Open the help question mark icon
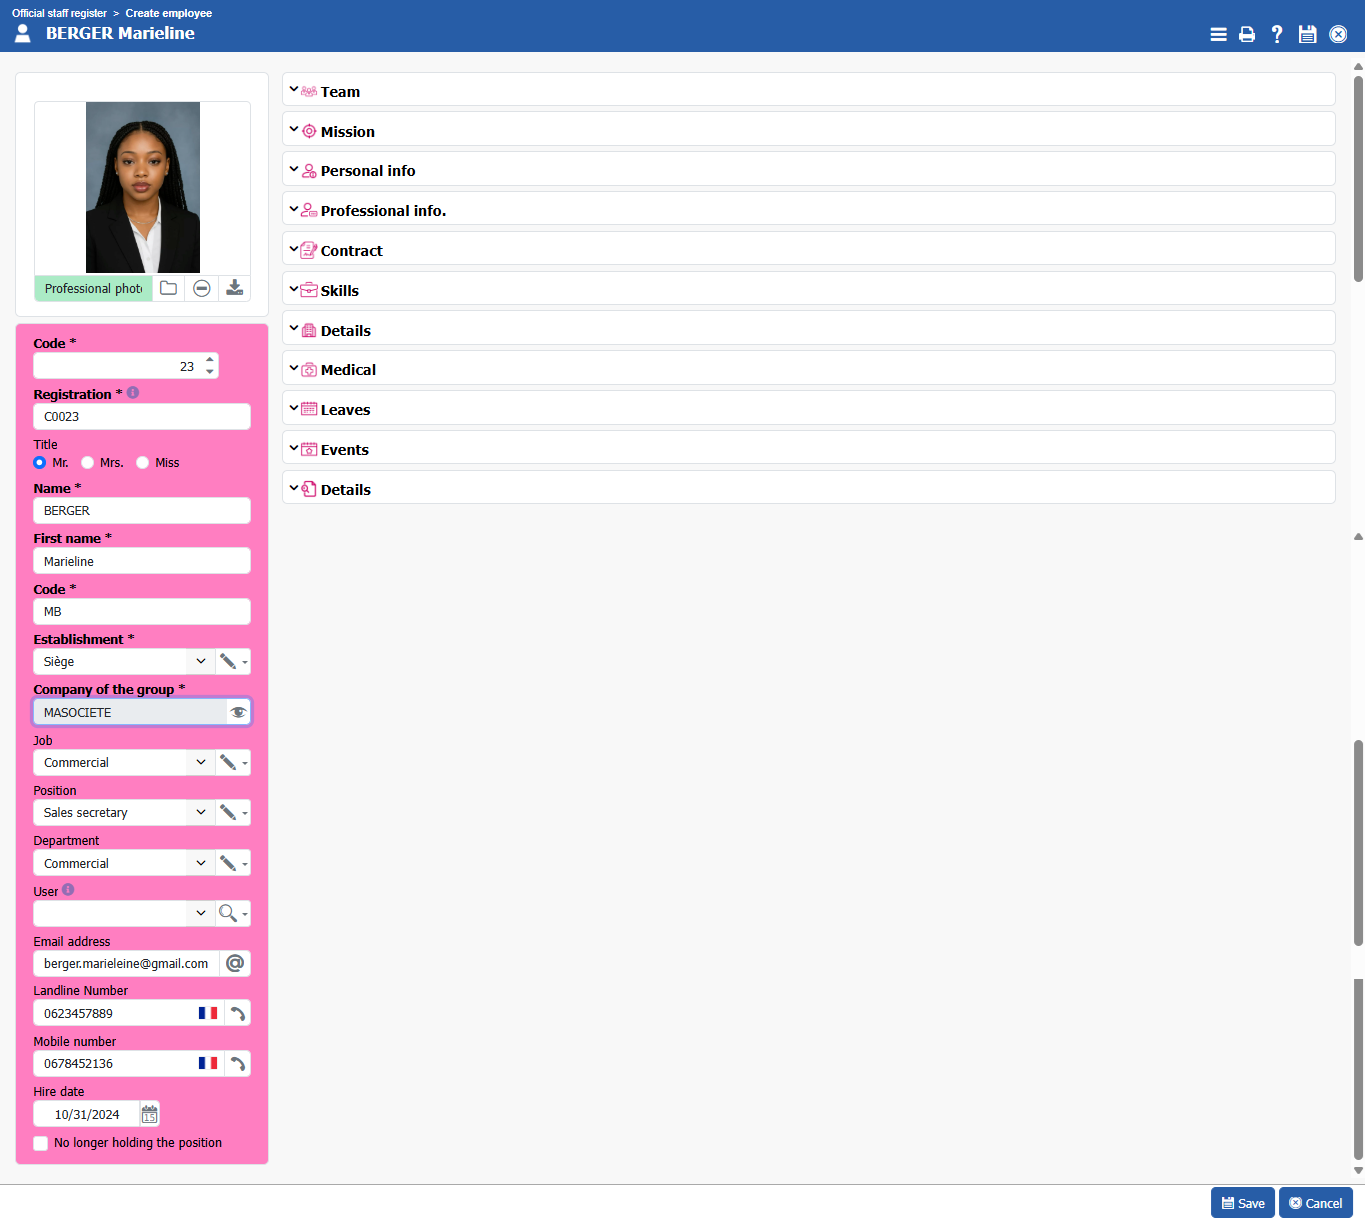 (x=1277, y=34)
